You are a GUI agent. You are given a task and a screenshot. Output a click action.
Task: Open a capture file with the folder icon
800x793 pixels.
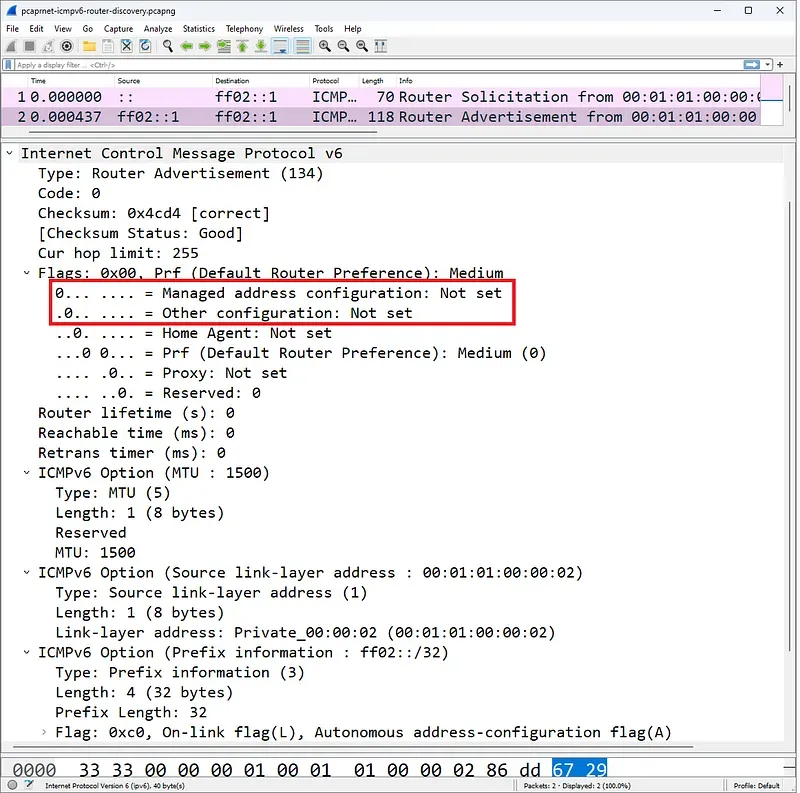[89, 46]
